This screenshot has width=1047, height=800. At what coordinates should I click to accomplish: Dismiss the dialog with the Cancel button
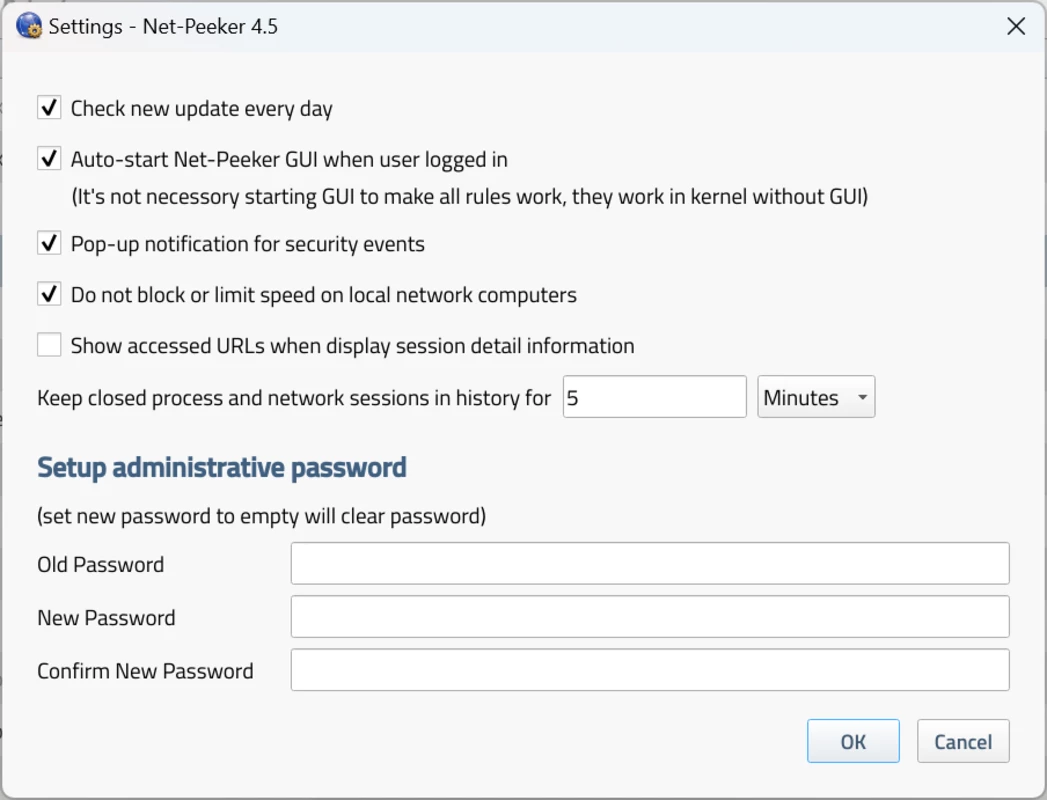963,741
